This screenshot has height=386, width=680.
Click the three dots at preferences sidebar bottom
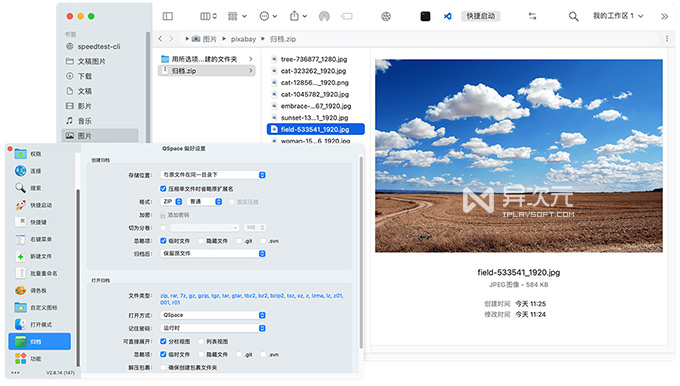coord(15,373)
